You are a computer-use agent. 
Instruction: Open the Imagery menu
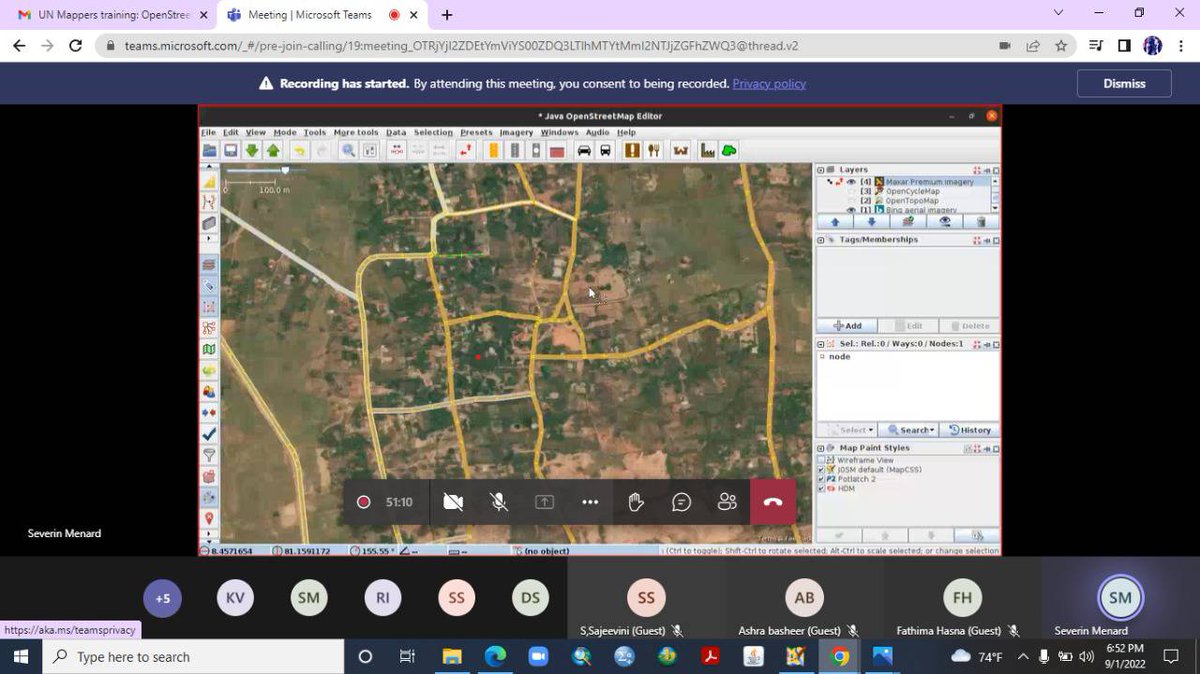tap(517, 132)
